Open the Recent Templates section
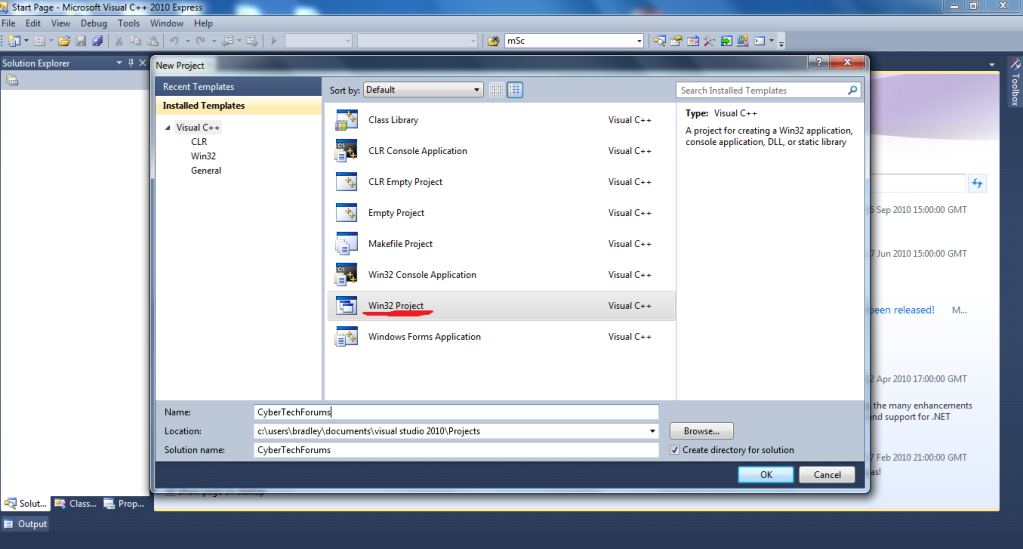This screenshot has height=549, width=1023. [198, 87]
